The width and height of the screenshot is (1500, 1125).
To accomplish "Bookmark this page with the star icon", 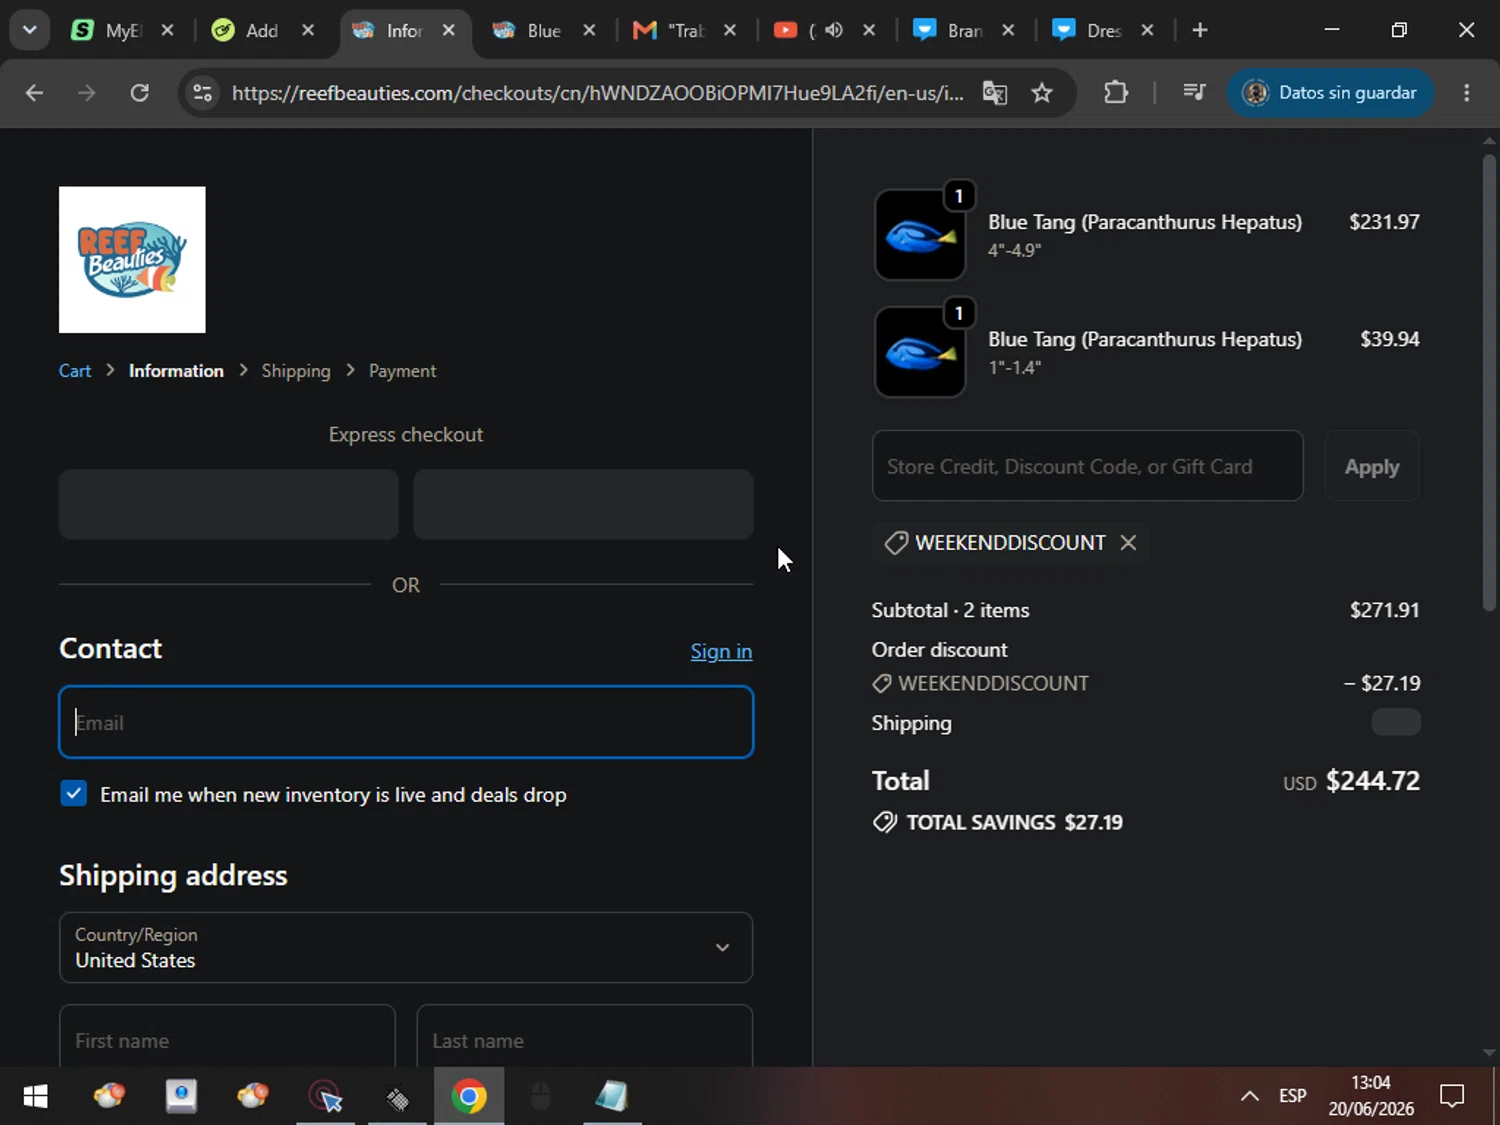I will [x=1042, y=93].
